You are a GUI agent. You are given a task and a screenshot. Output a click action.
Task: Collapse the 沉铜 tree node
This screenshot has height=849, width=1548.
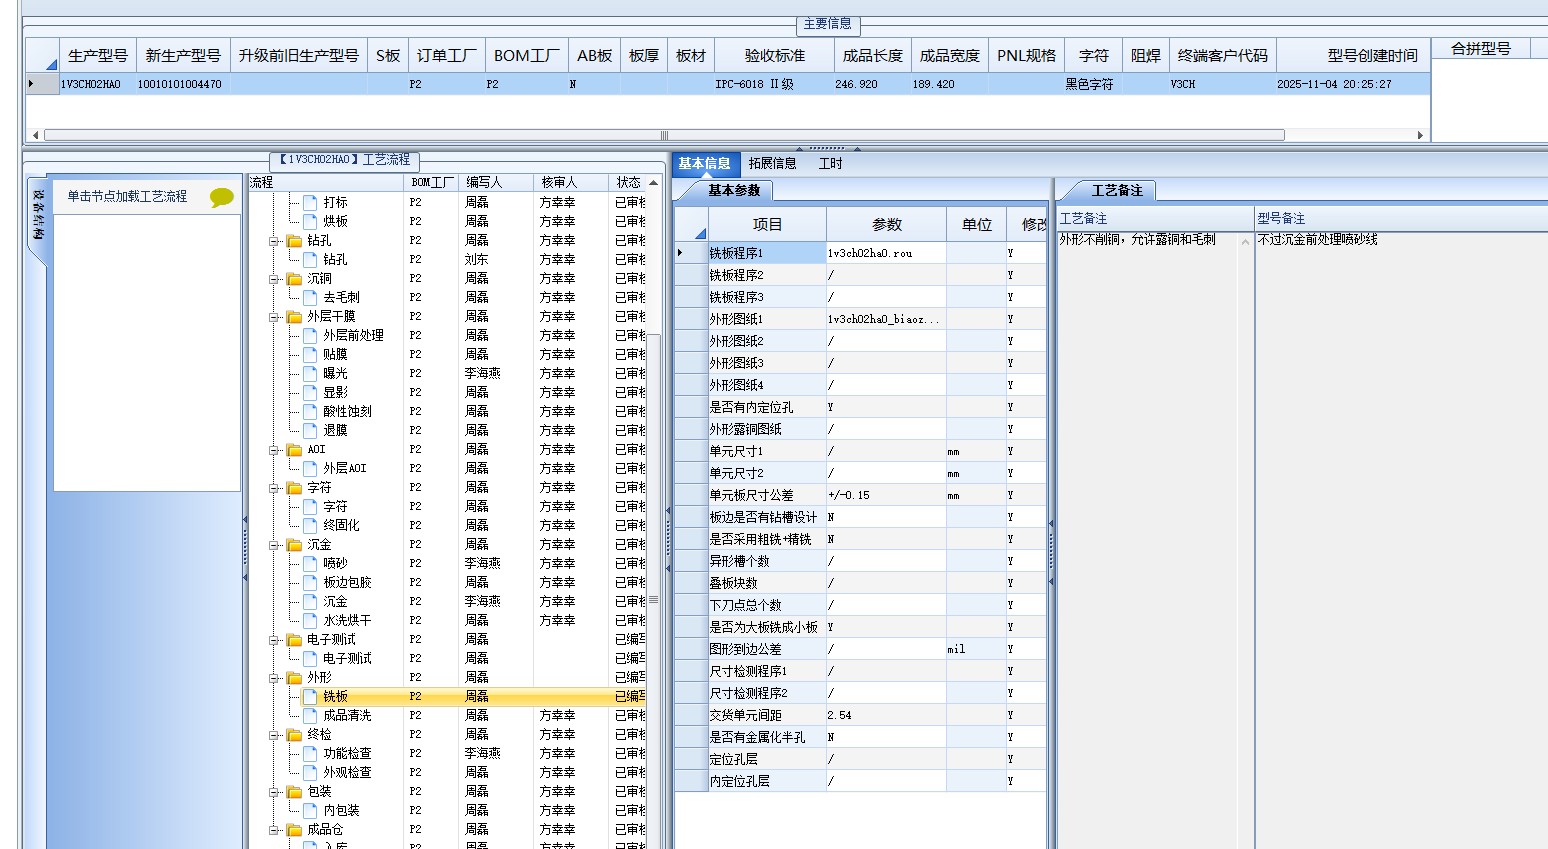(274, 279)
